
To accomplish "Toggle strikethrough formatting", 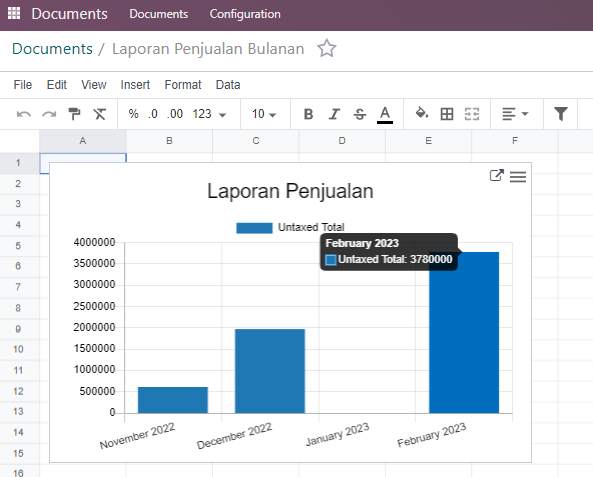I will click(x=360, y=114).
